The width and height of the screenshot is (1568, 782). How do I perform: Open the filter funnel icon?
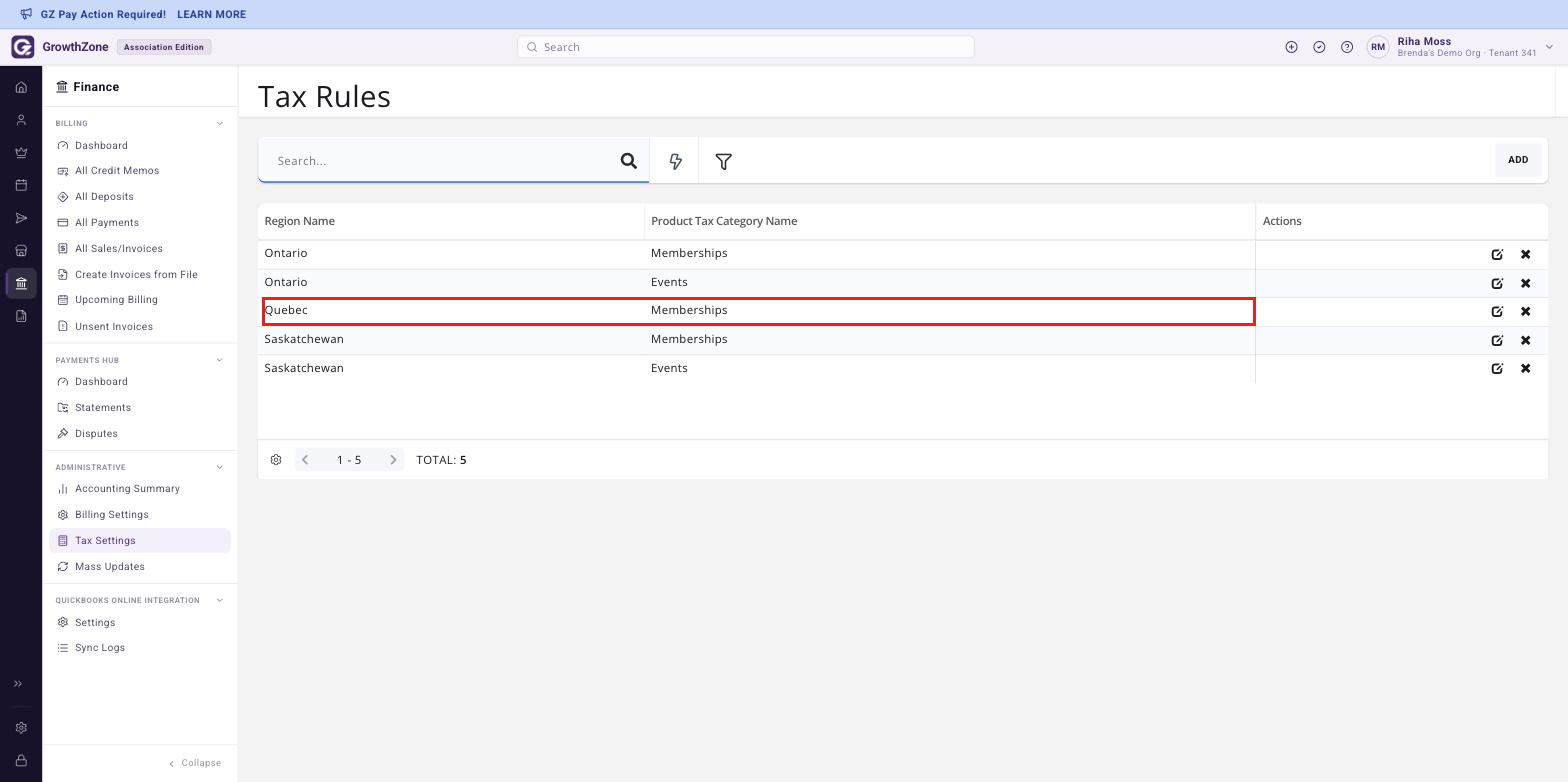[723, 161]
